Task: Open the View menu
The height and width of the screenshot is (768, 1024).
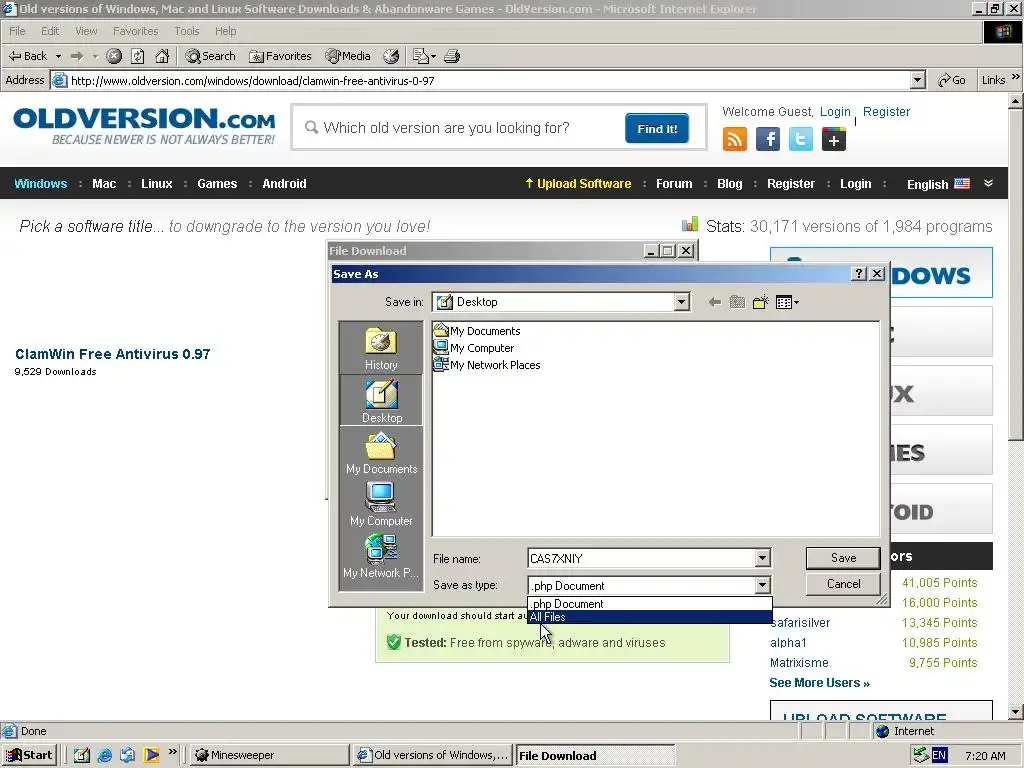Action: 86,31
